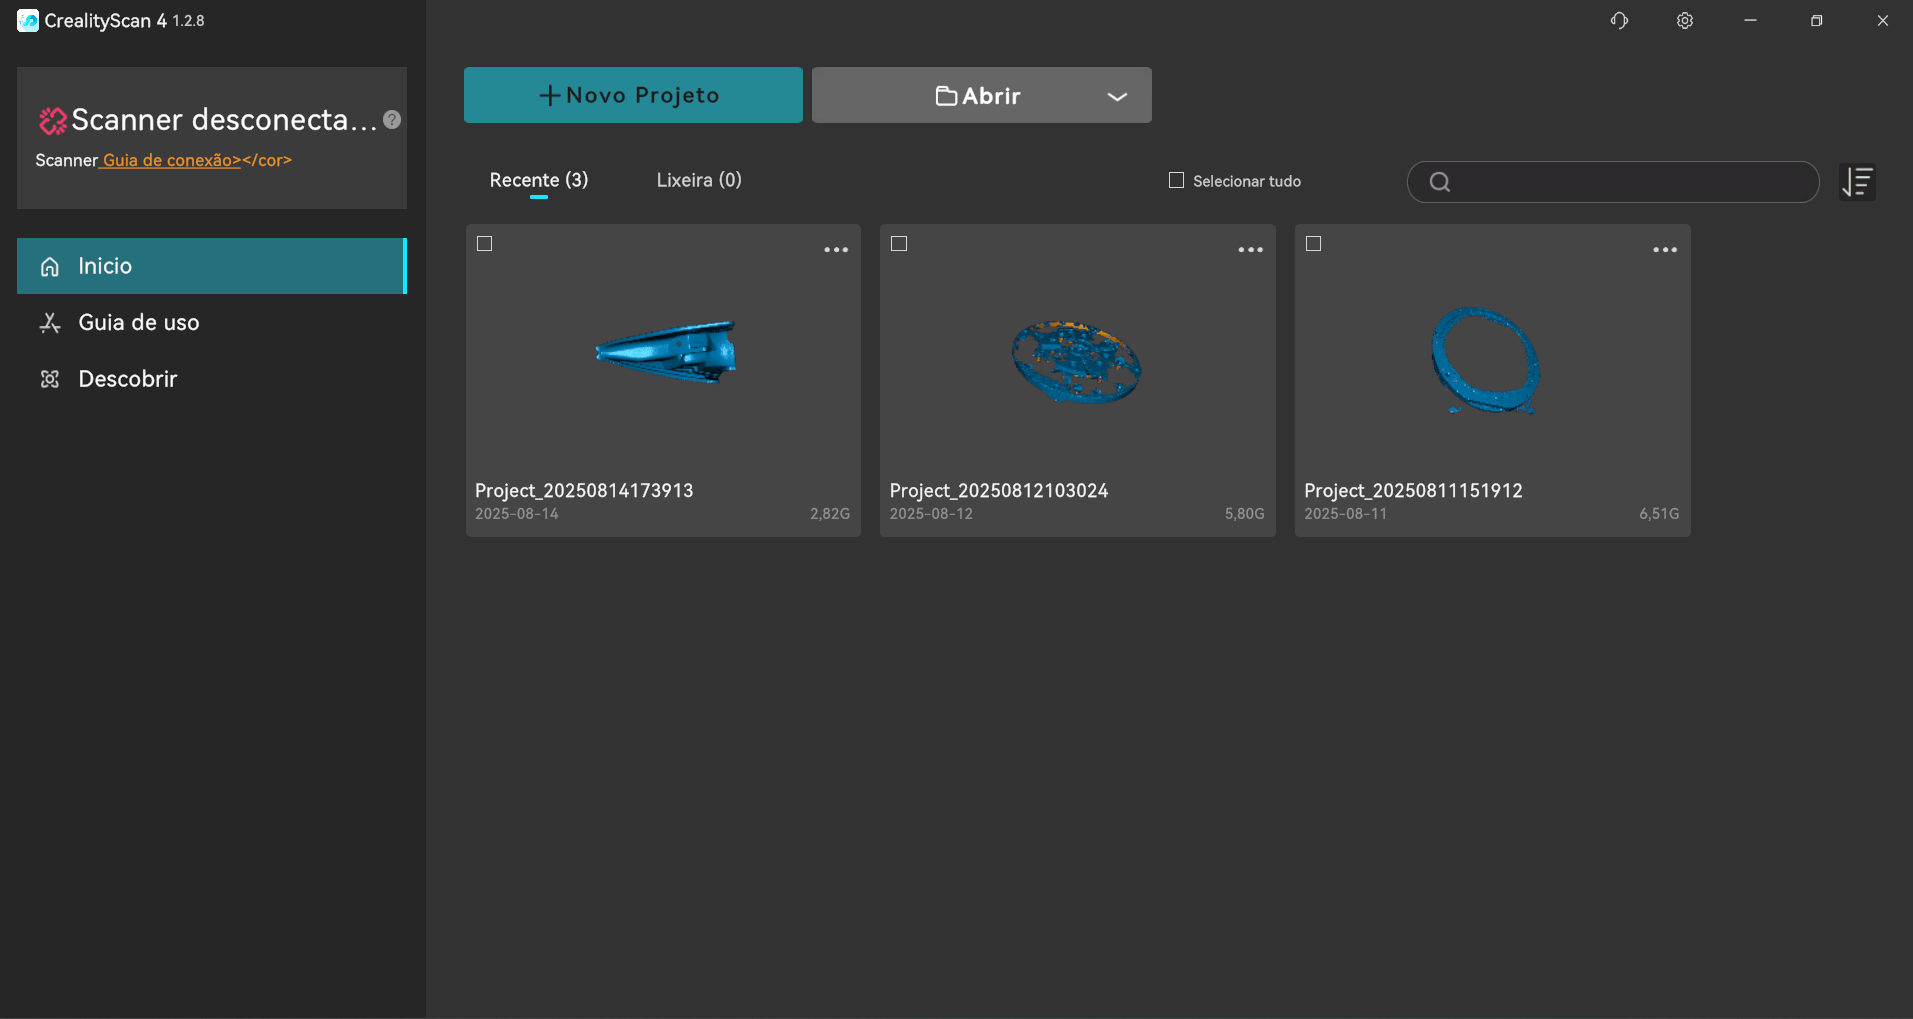1913x1019 pixels.
Task: Open the three-dot menu on Project_20250811151912
Action: tap(1665, 250)
